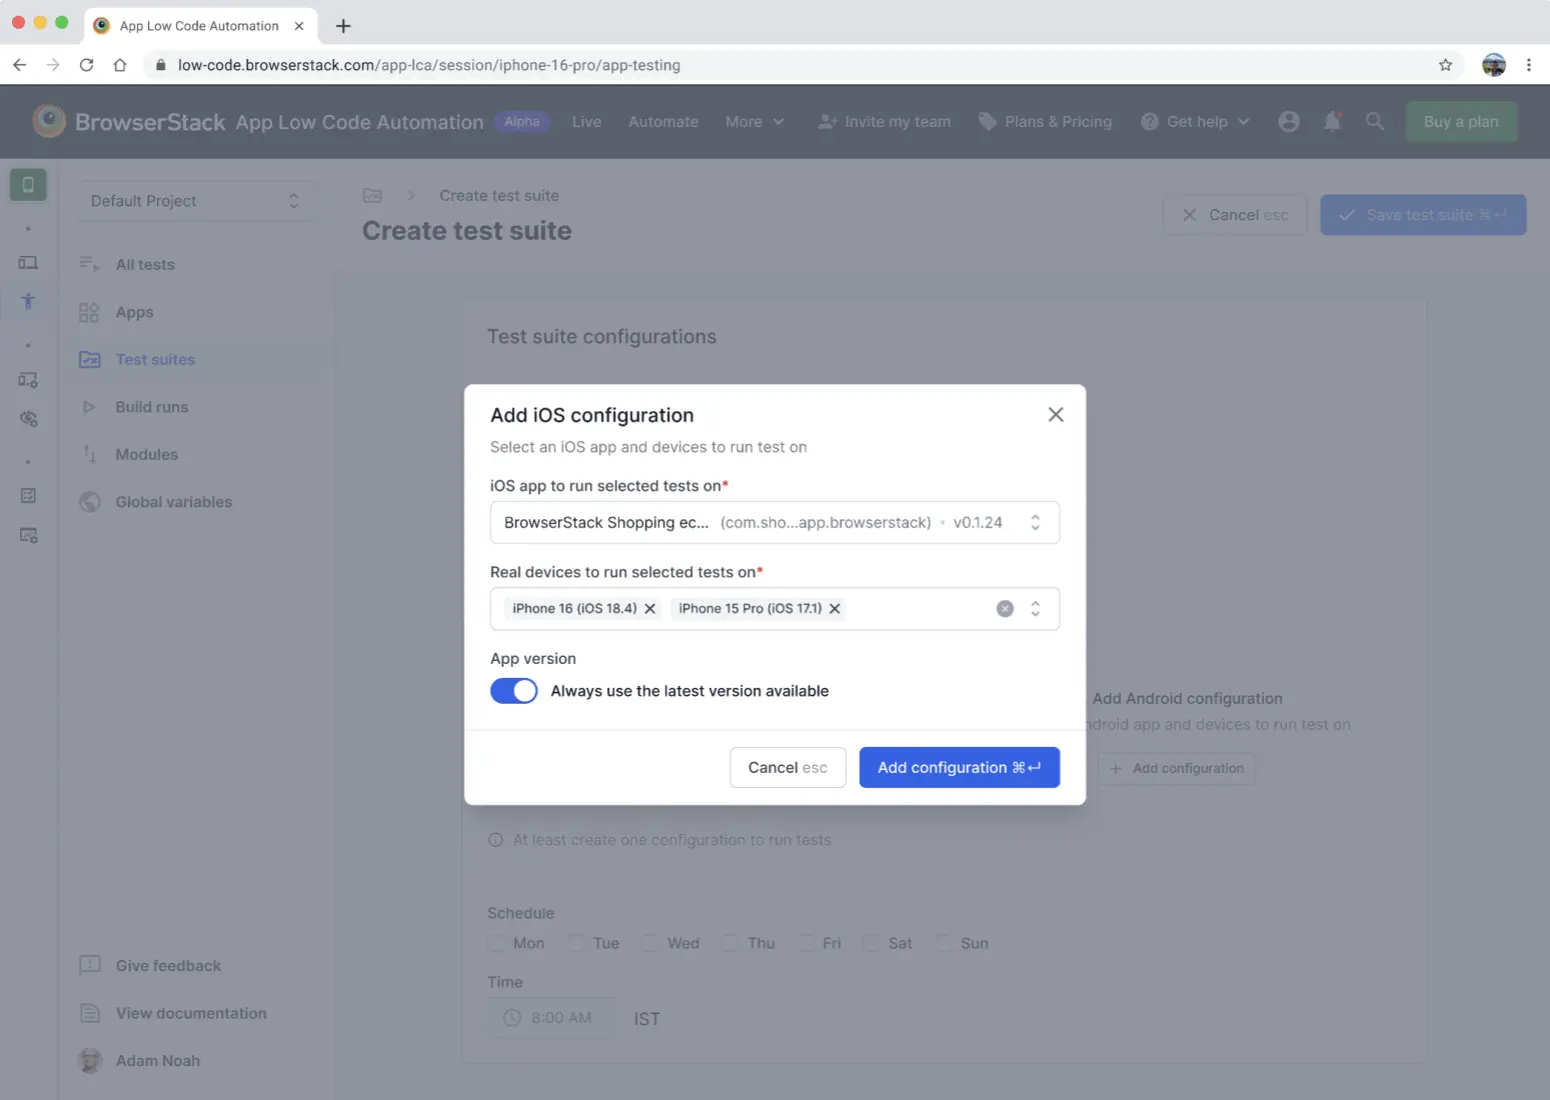The height and width of the screenshot is (1100, 1550).
Task: Open the More menu in header
Action: (x=754, y=121)
